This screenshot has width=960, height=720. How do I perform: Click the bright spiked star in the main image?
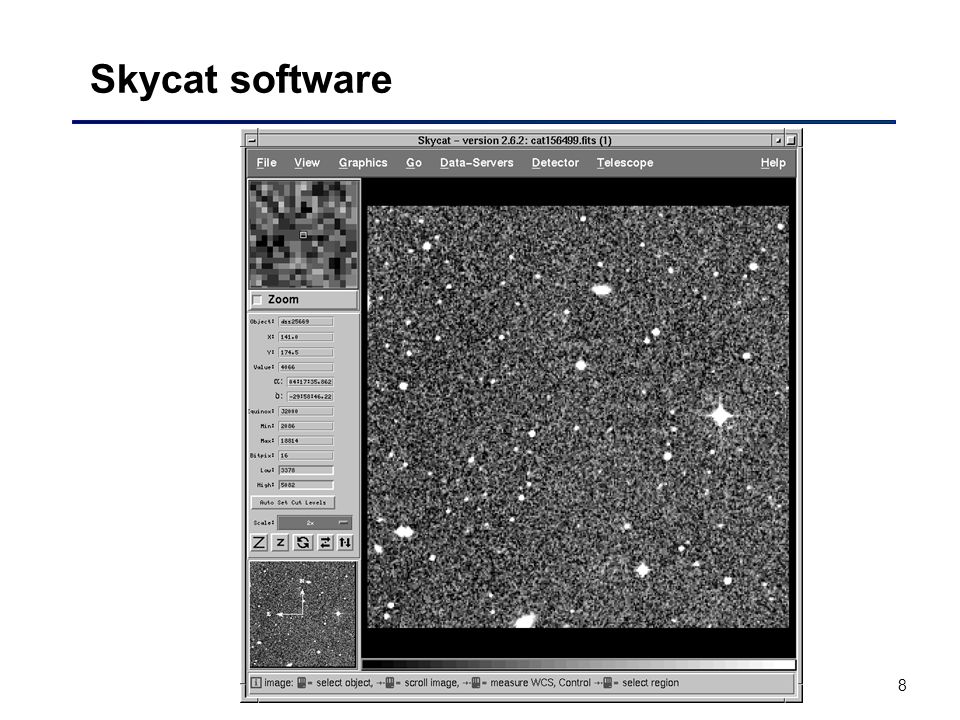coord(721,414)
